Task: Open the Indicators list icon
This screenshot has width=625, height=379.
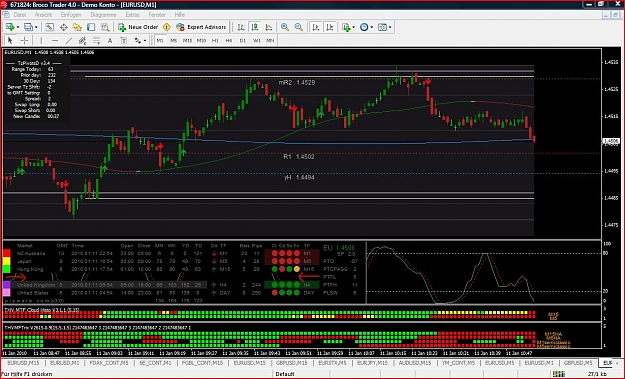Action: (x=346, y=27)
